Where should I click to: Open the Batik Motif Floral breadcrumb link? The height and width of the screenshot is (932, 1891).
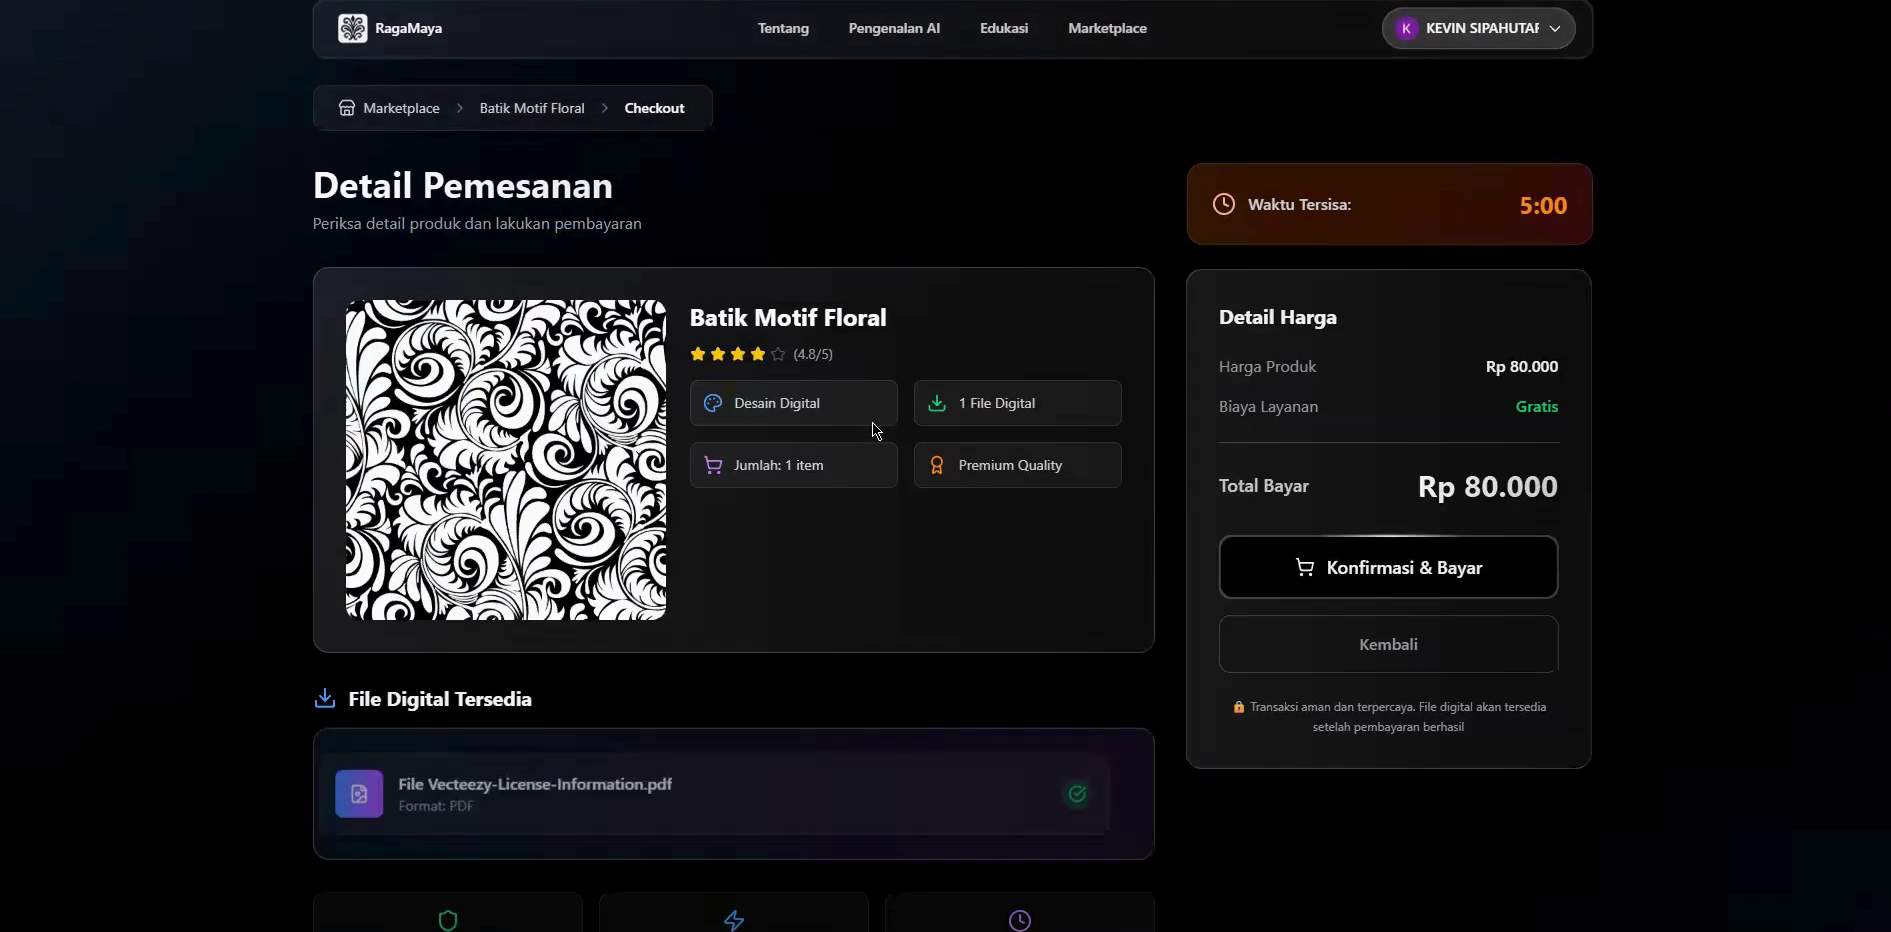[x=531, y=107]
